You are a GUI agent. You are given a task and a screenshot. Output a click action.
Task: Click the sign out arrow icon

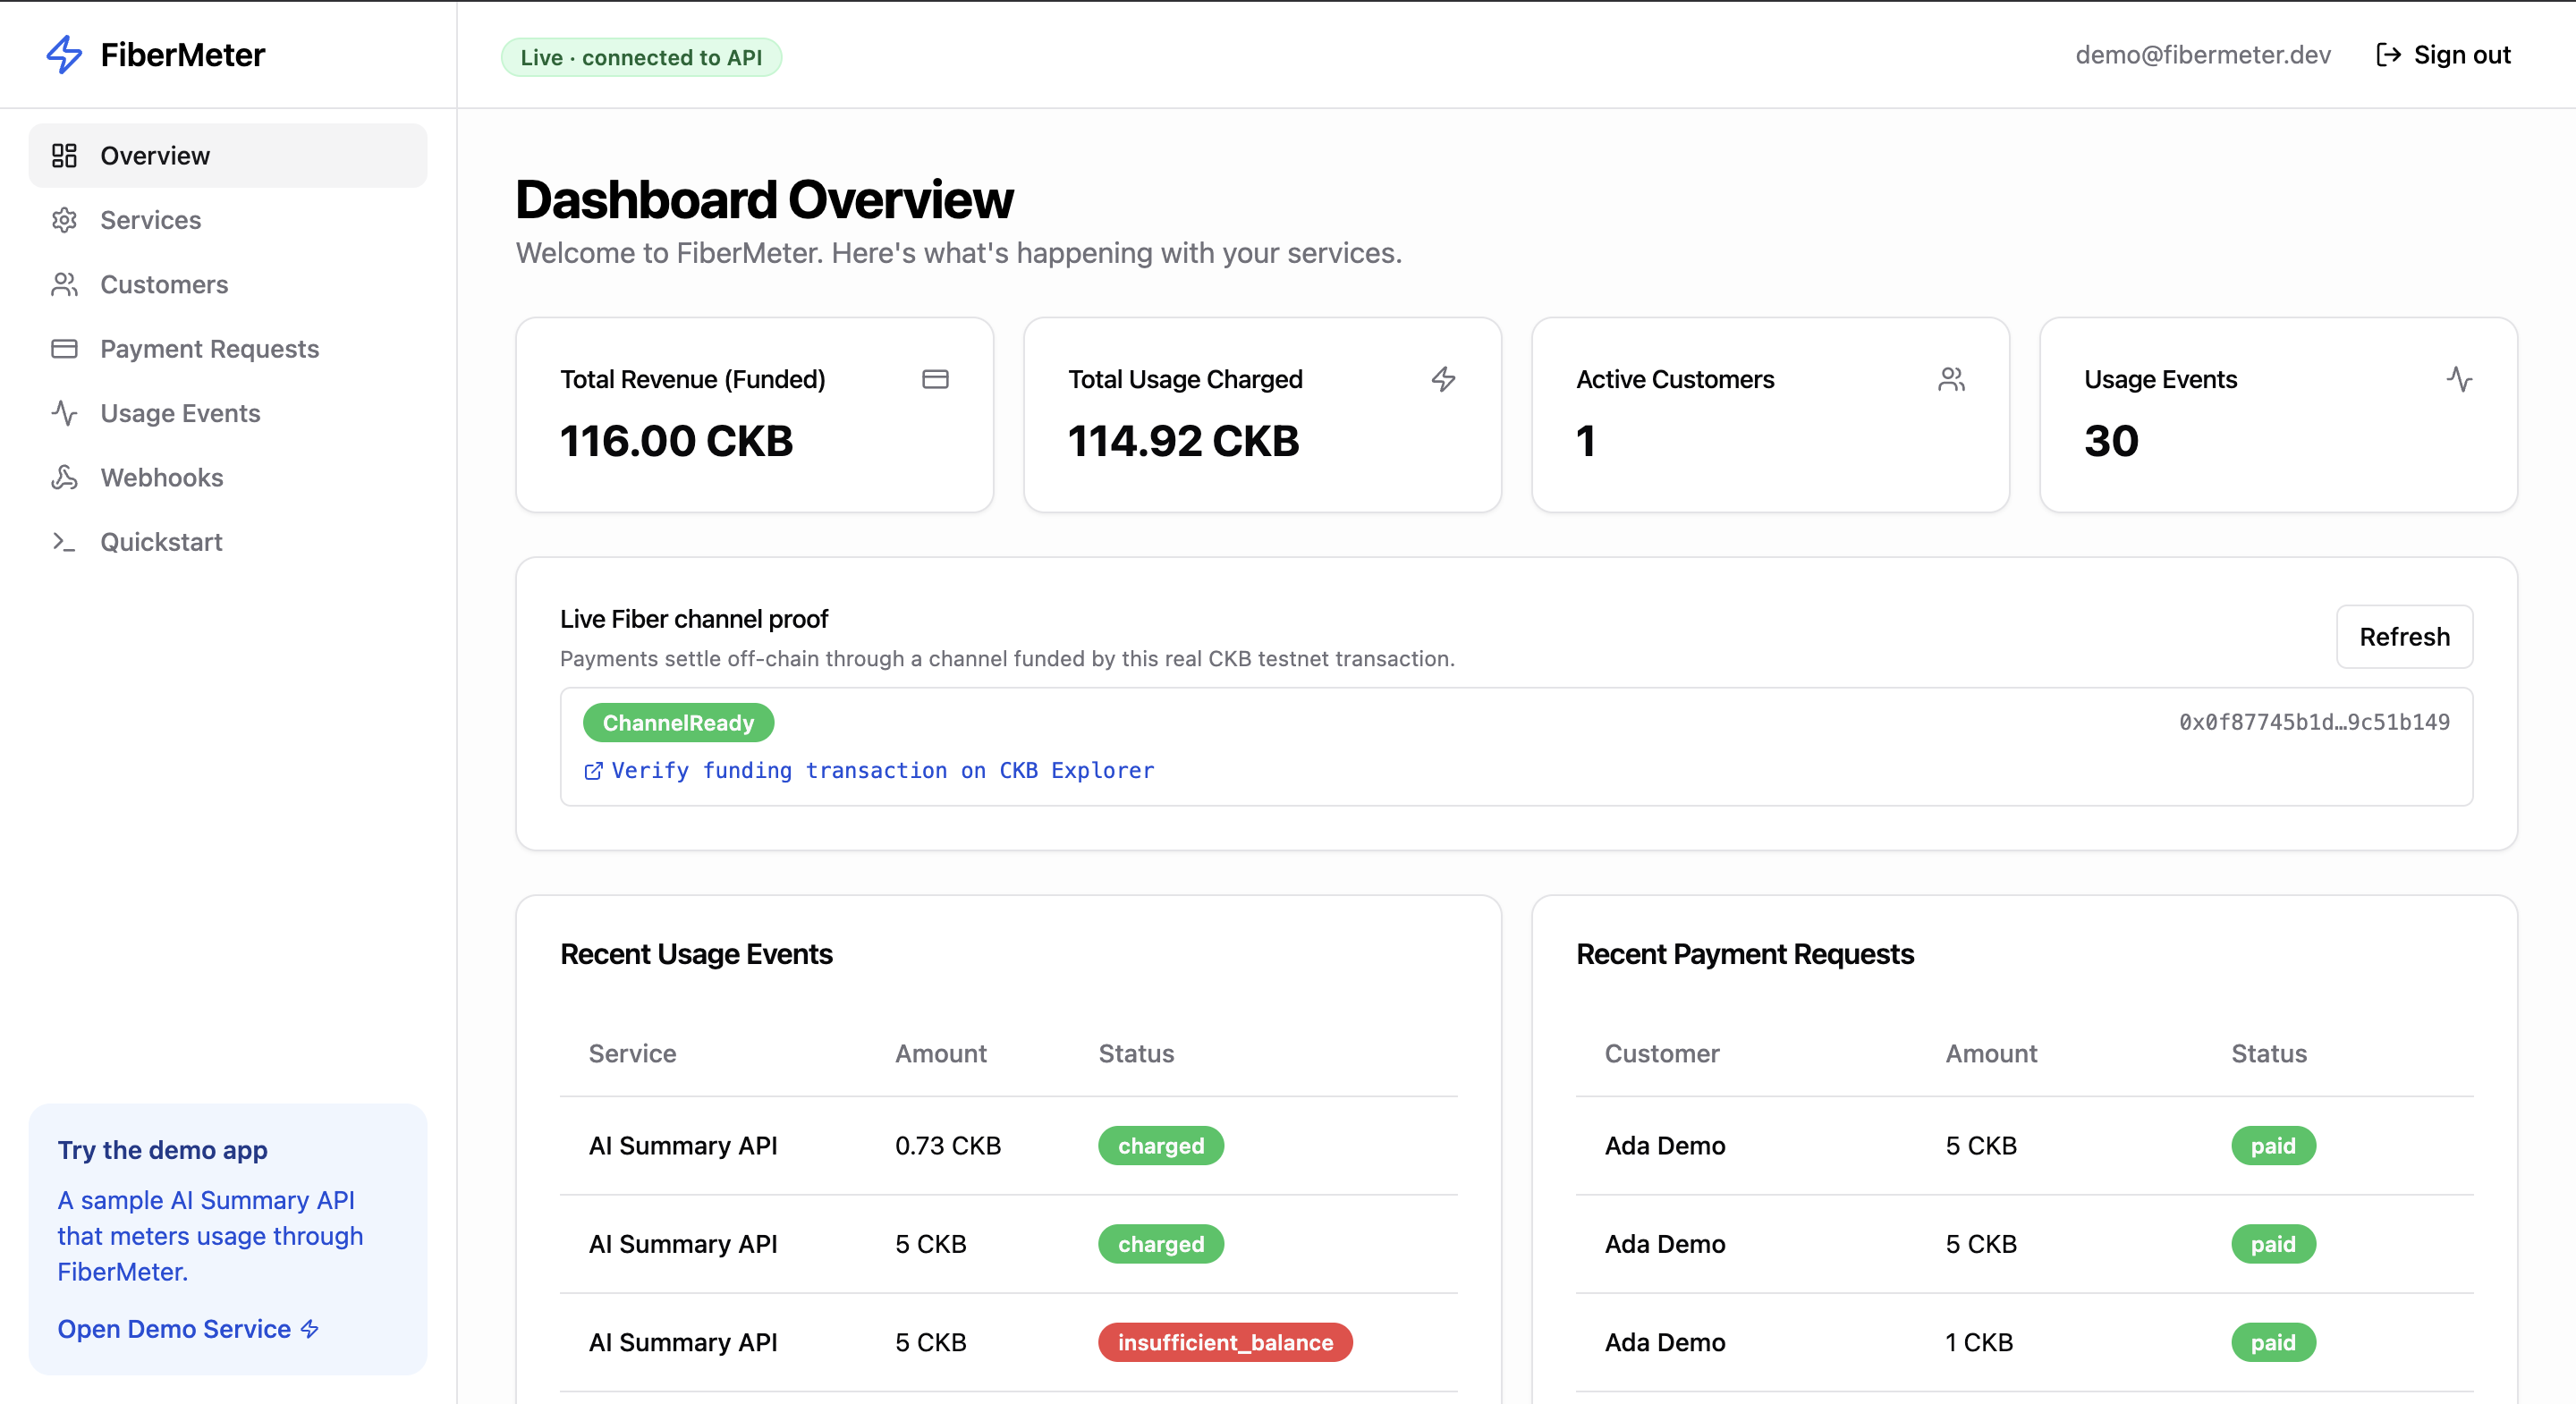point(2388,55)
